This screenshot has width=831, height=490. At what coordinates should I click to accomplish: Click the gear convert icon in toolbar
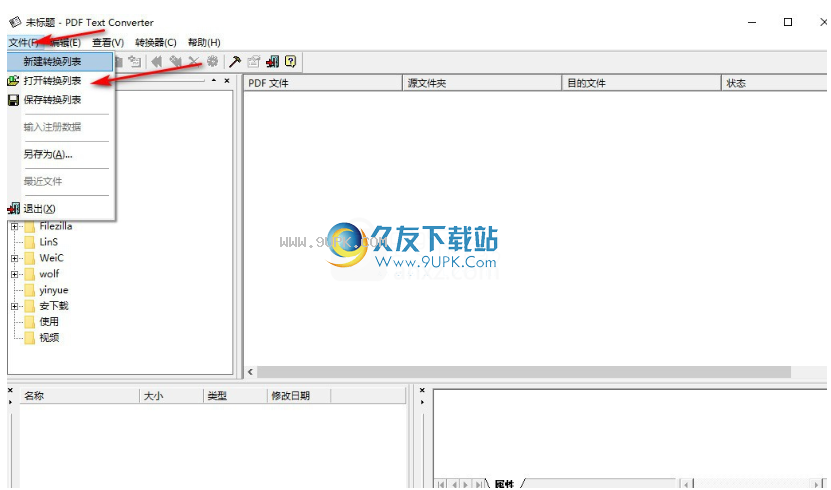coord(213,61)
